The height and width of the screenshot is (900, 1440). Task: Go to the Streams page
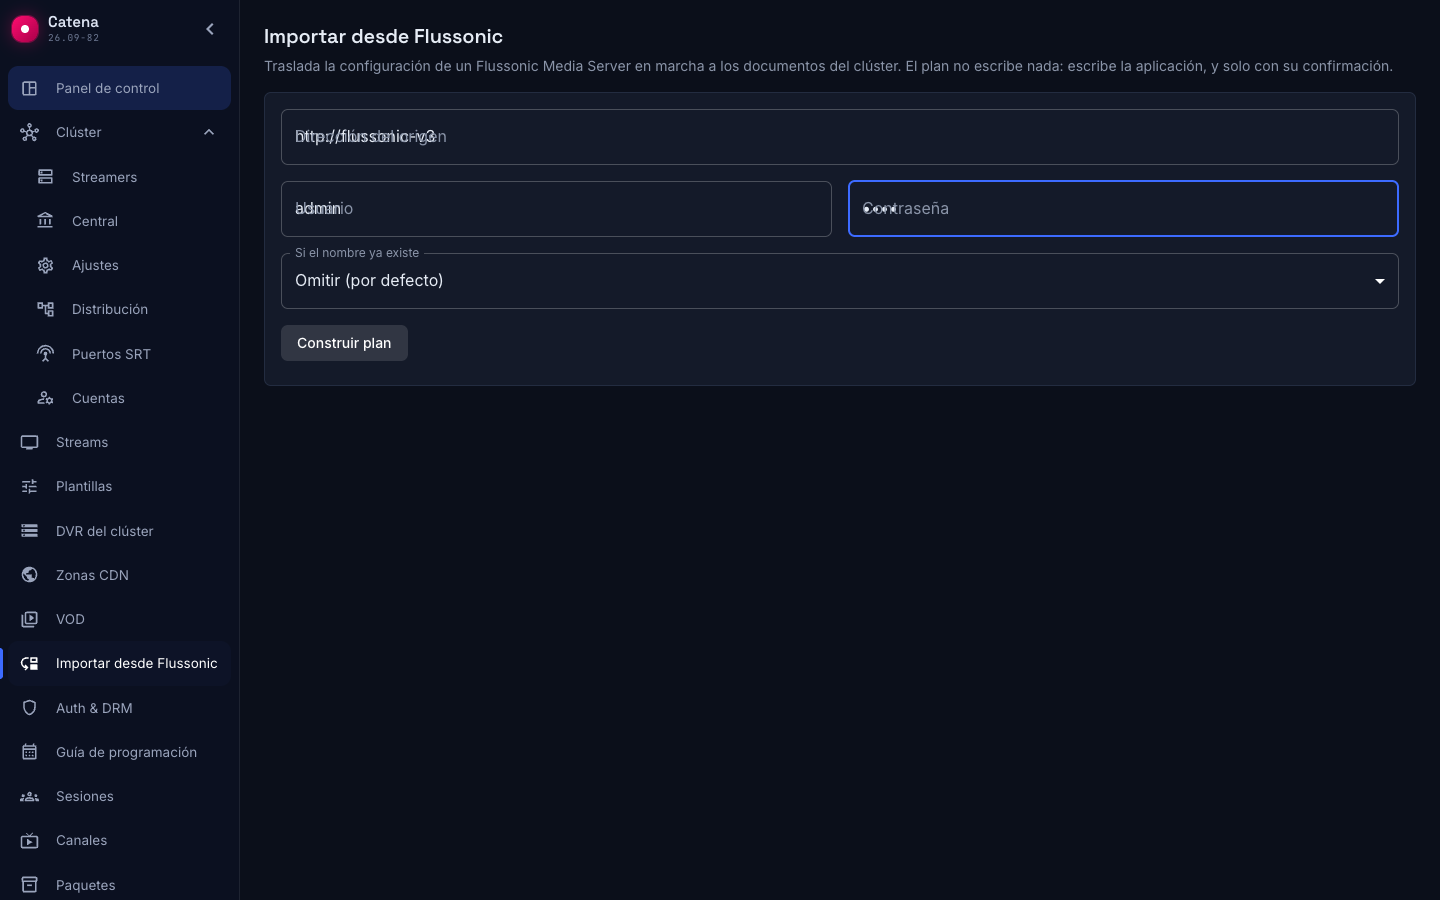pyautogui.click(x=119, y=442)
